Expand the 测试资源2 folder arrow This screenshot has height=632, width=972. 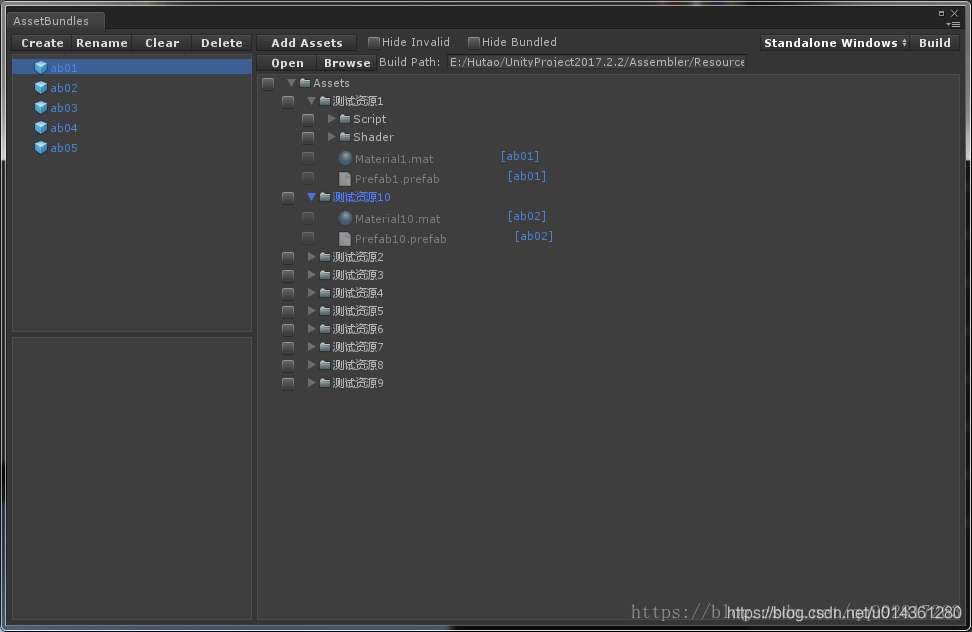click(x=312, y=257)
